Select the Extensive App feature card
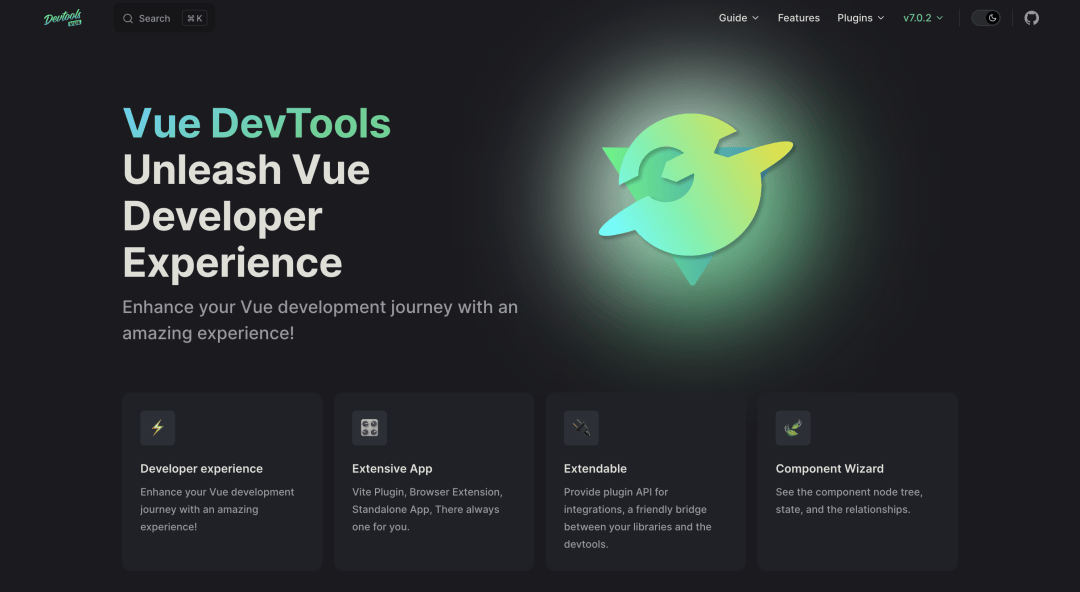The image size is (1080, 592). (433, 481)
